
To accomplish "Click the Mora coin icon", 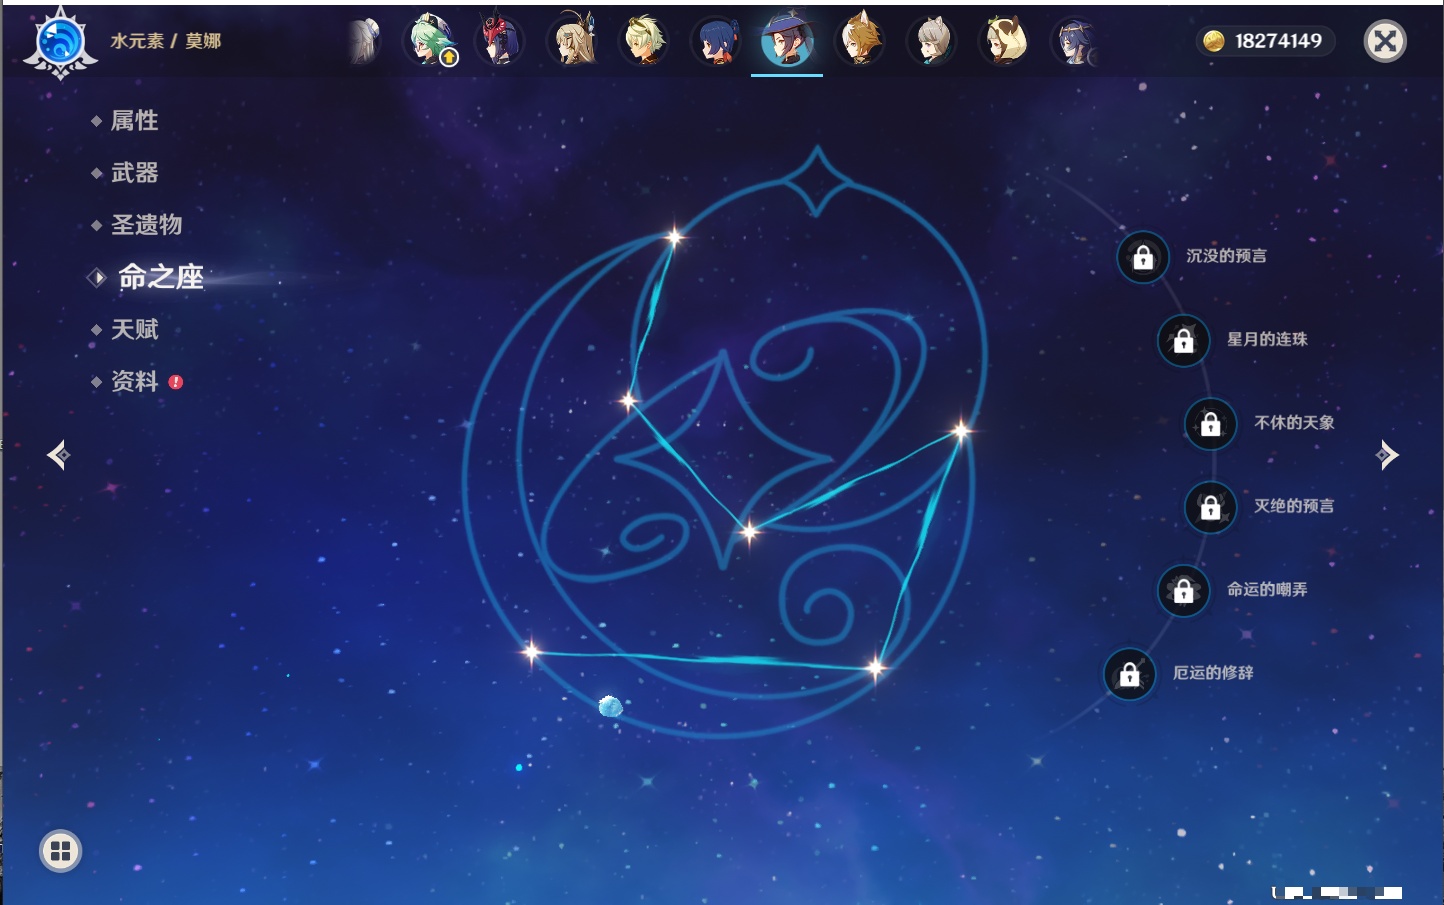I will (1214, 41).
